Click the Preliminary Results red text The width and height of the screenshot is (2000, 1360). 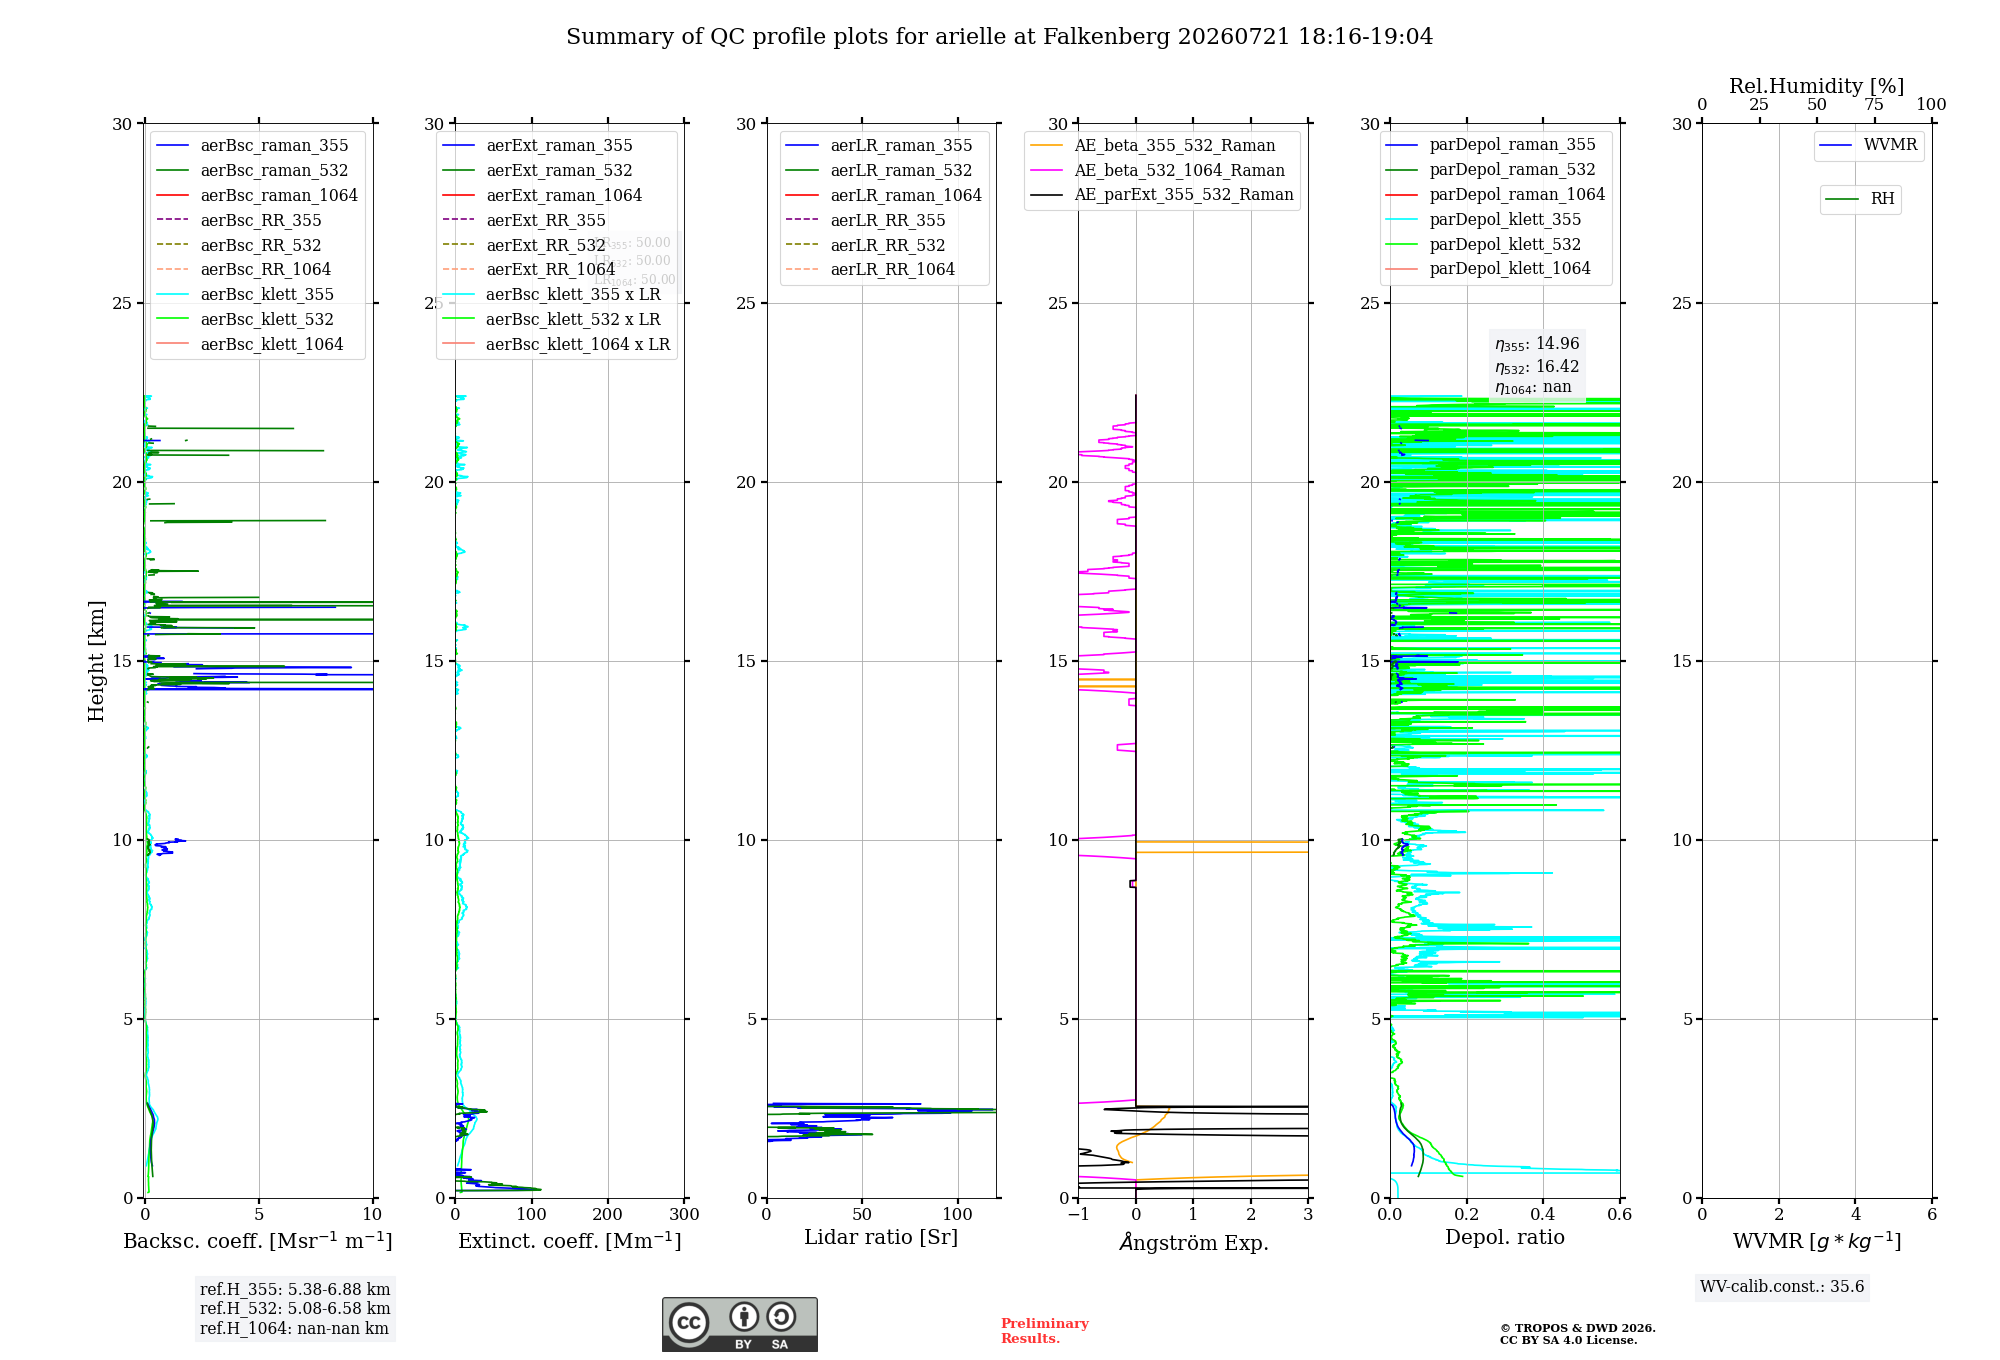[x=1044, y=1331]
